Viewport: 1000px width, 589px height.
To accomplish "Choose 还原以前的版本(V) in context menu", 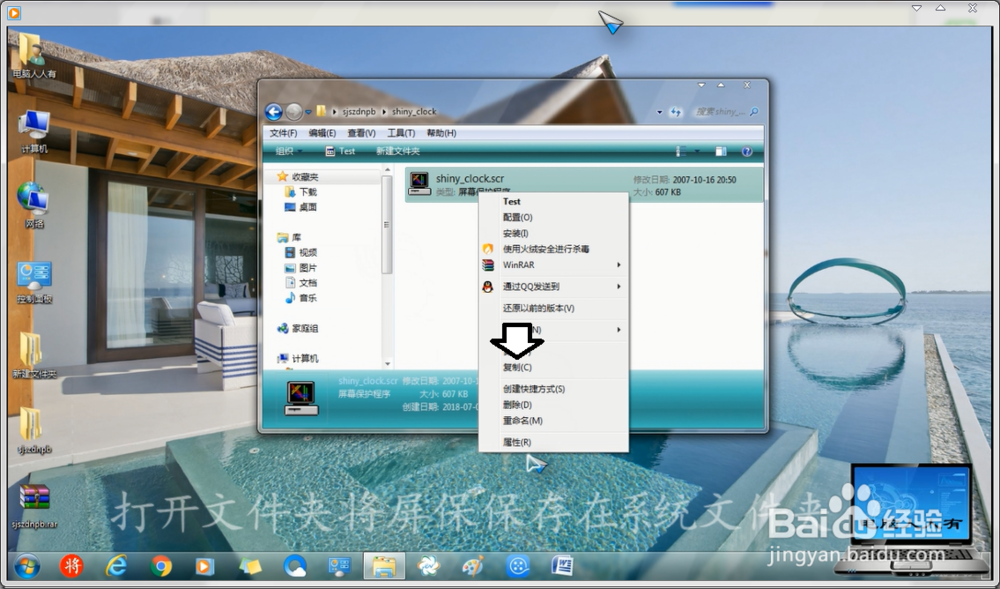I will pyautogui.click(x=554, y=308).
